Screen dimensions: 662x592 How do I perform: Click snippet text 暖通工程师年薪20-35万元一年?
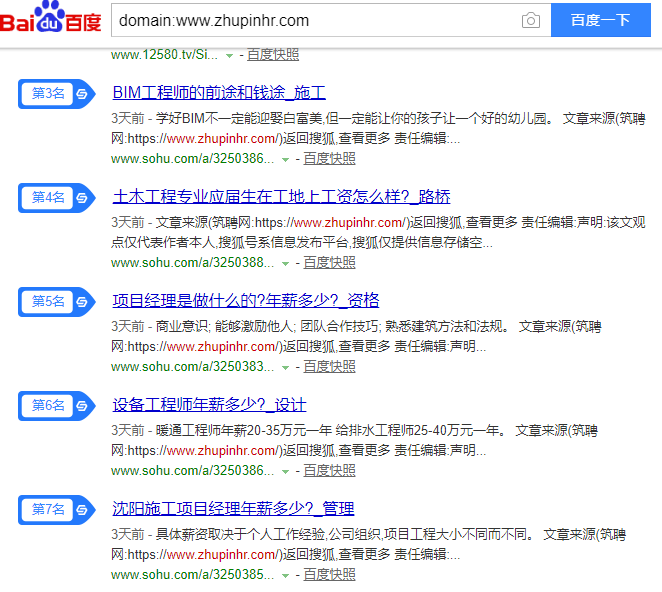[x=244, y=431]
